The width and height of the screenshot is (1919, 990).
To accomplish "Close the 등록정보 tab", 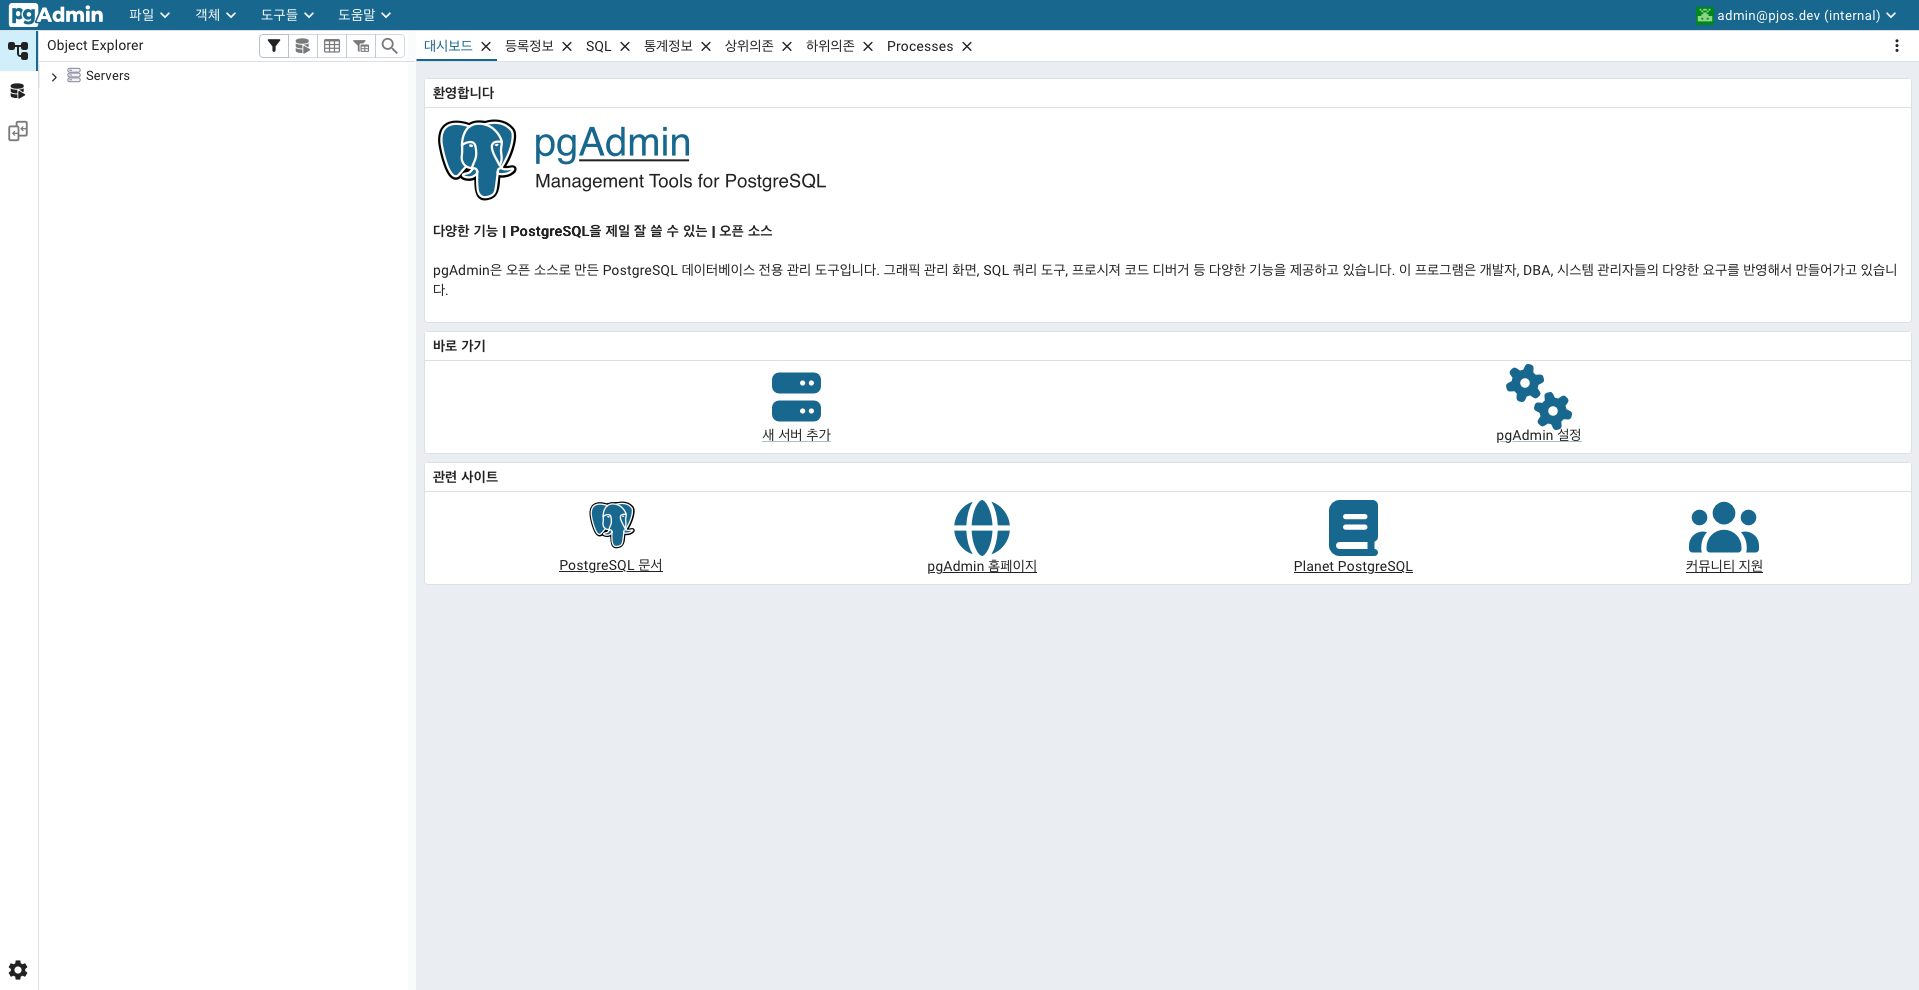I will (x=567, y=46).
